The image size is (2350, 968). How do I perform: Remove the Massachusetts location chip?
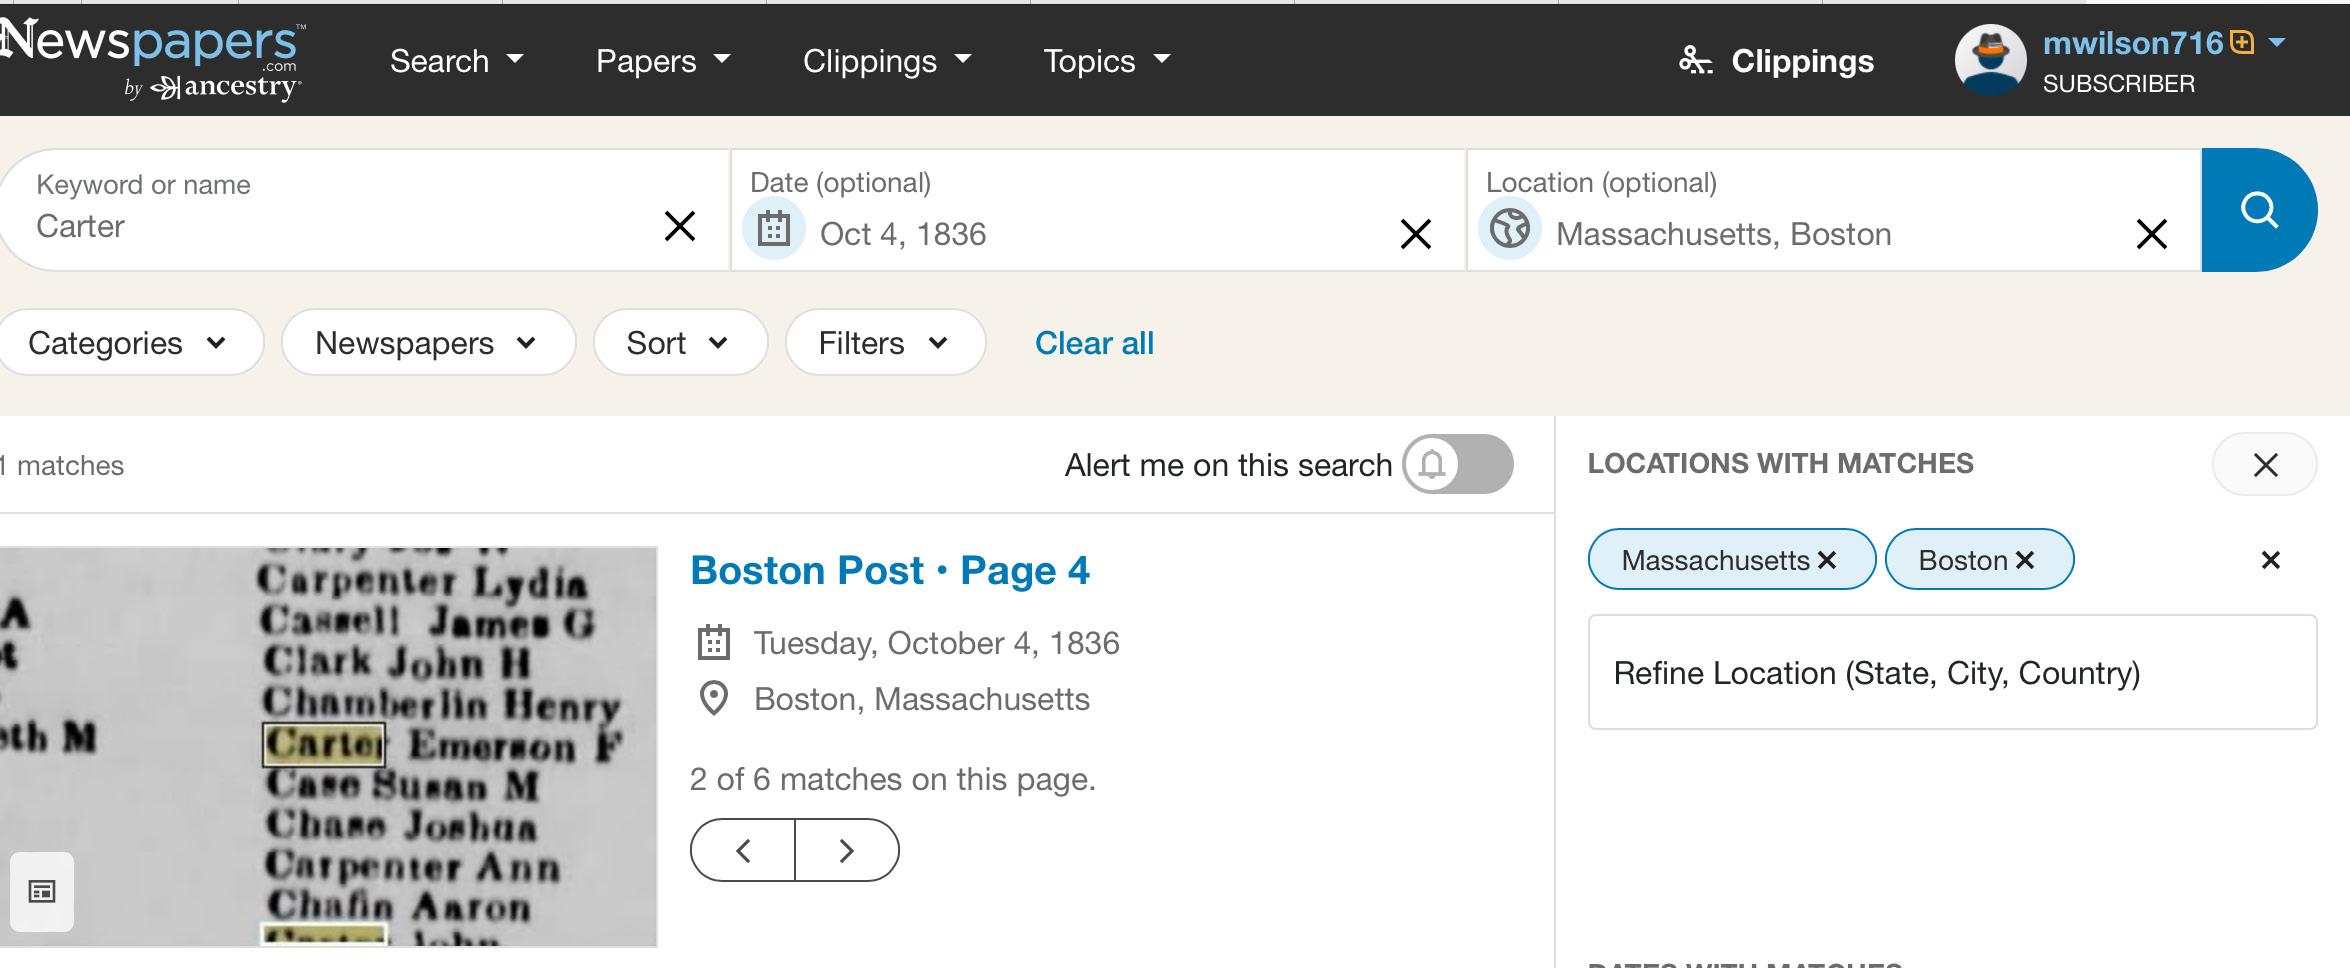pos(1828,560)
